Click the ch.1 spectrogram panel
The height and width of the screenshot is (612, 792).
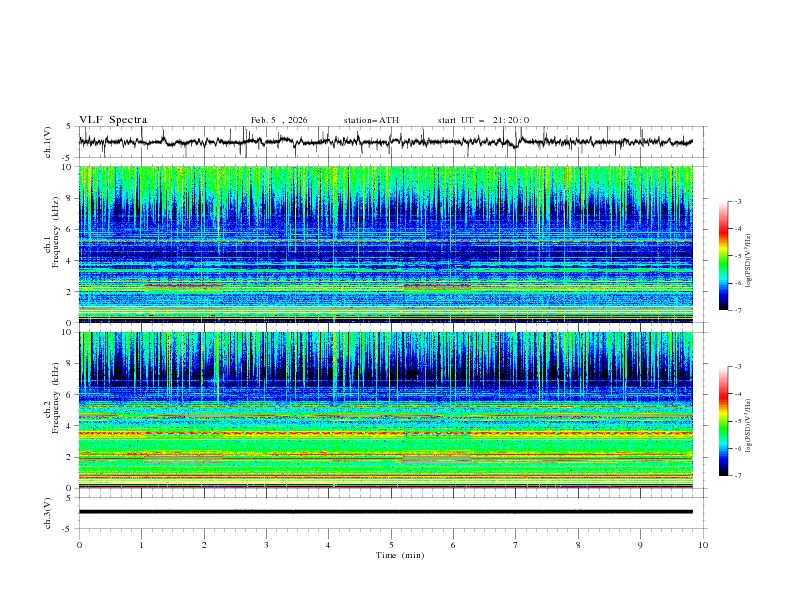pos(385,244)
